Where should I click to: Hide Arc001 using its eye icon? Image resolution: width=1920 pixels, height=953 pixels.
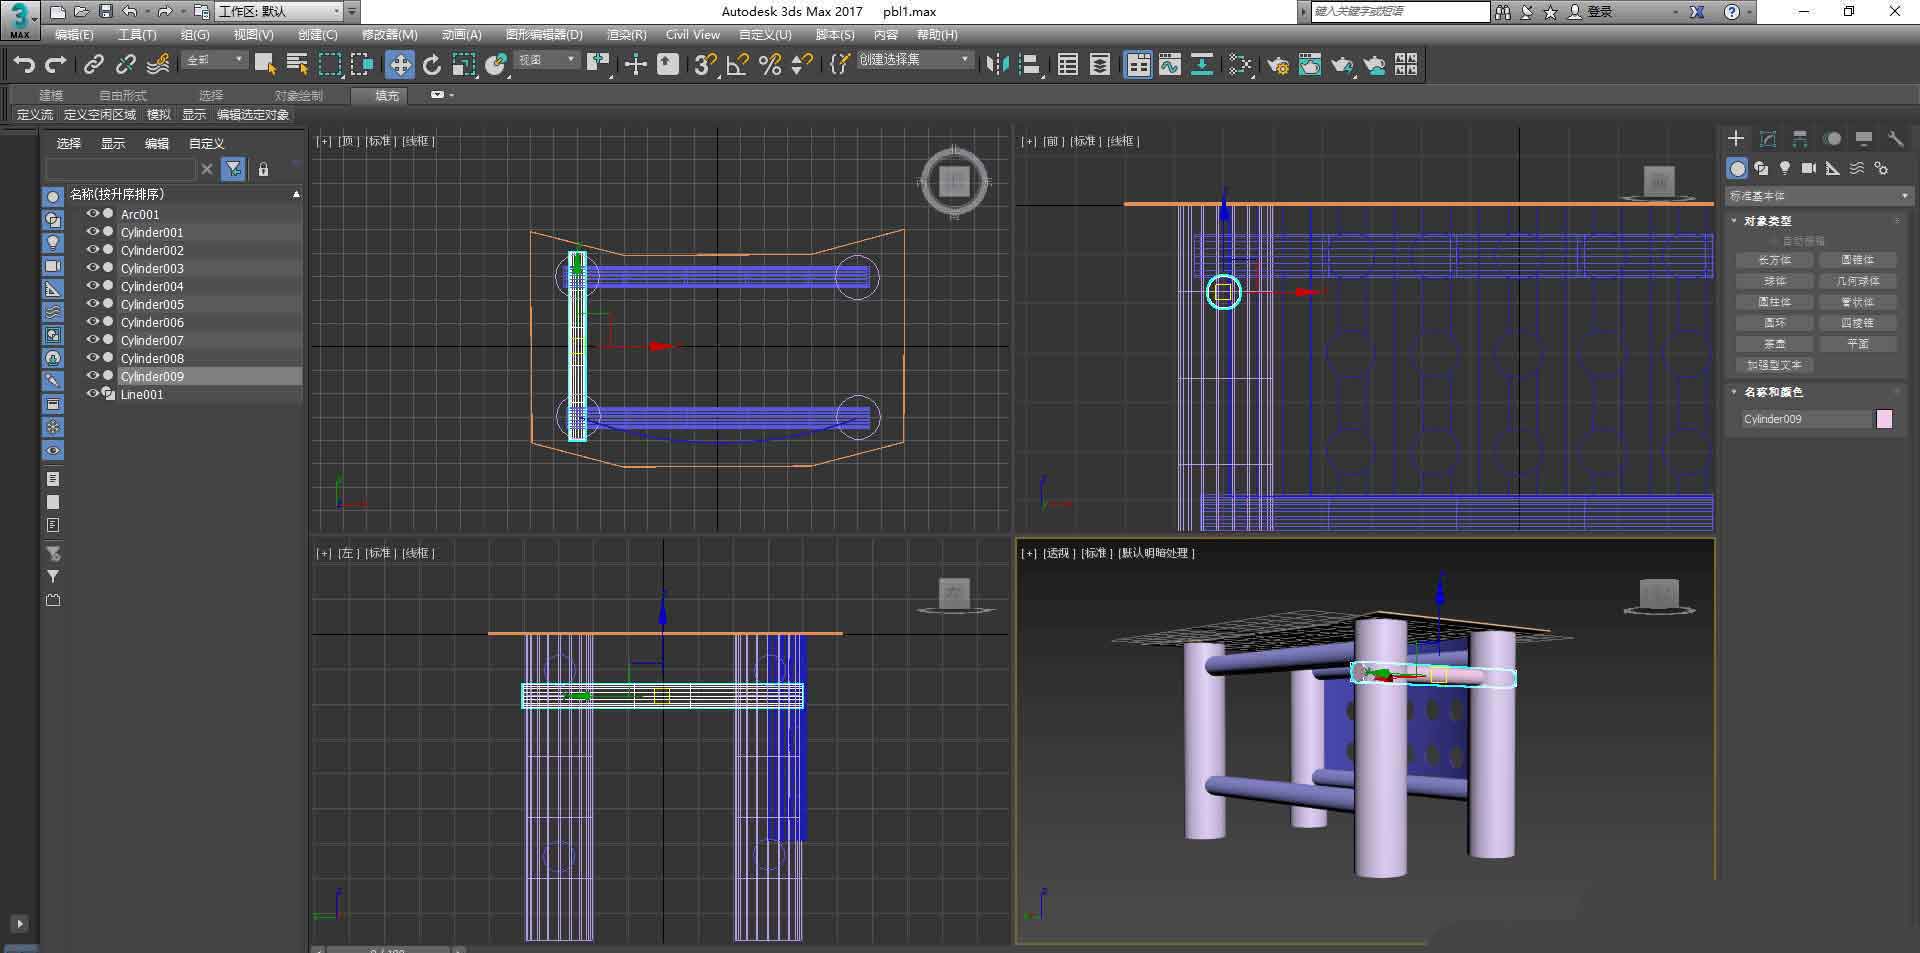tap(92, 214)
